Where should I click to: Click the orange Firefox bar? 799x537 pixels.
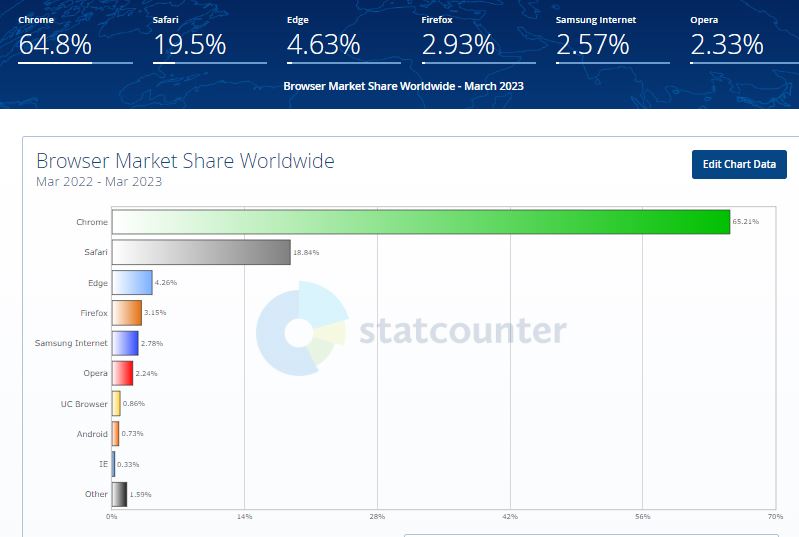click(127, 313)
